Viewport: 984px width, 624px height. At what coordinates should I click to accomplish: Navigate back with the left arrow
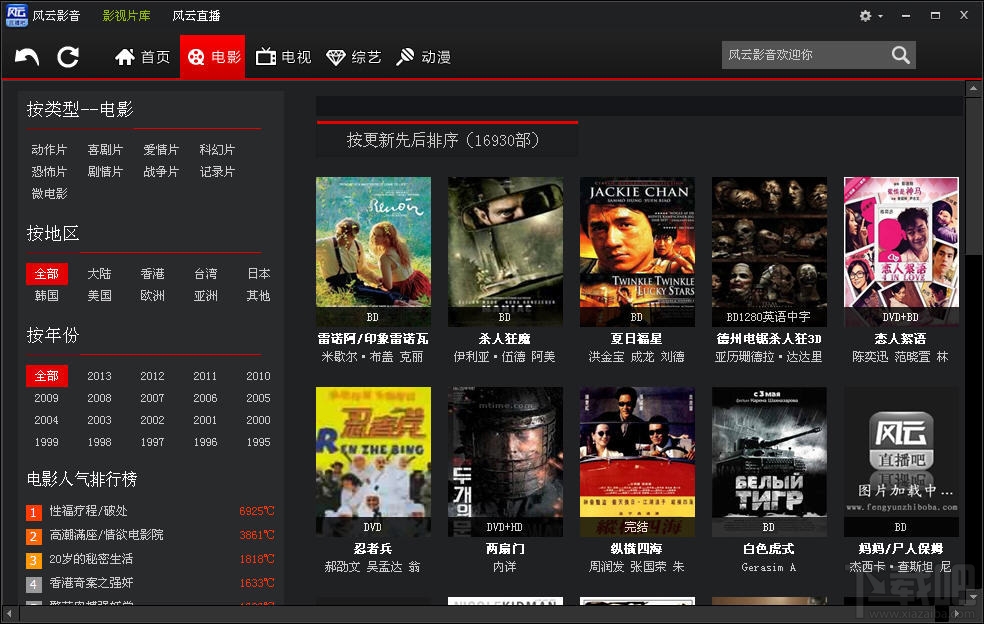click(x=26, y=56)
